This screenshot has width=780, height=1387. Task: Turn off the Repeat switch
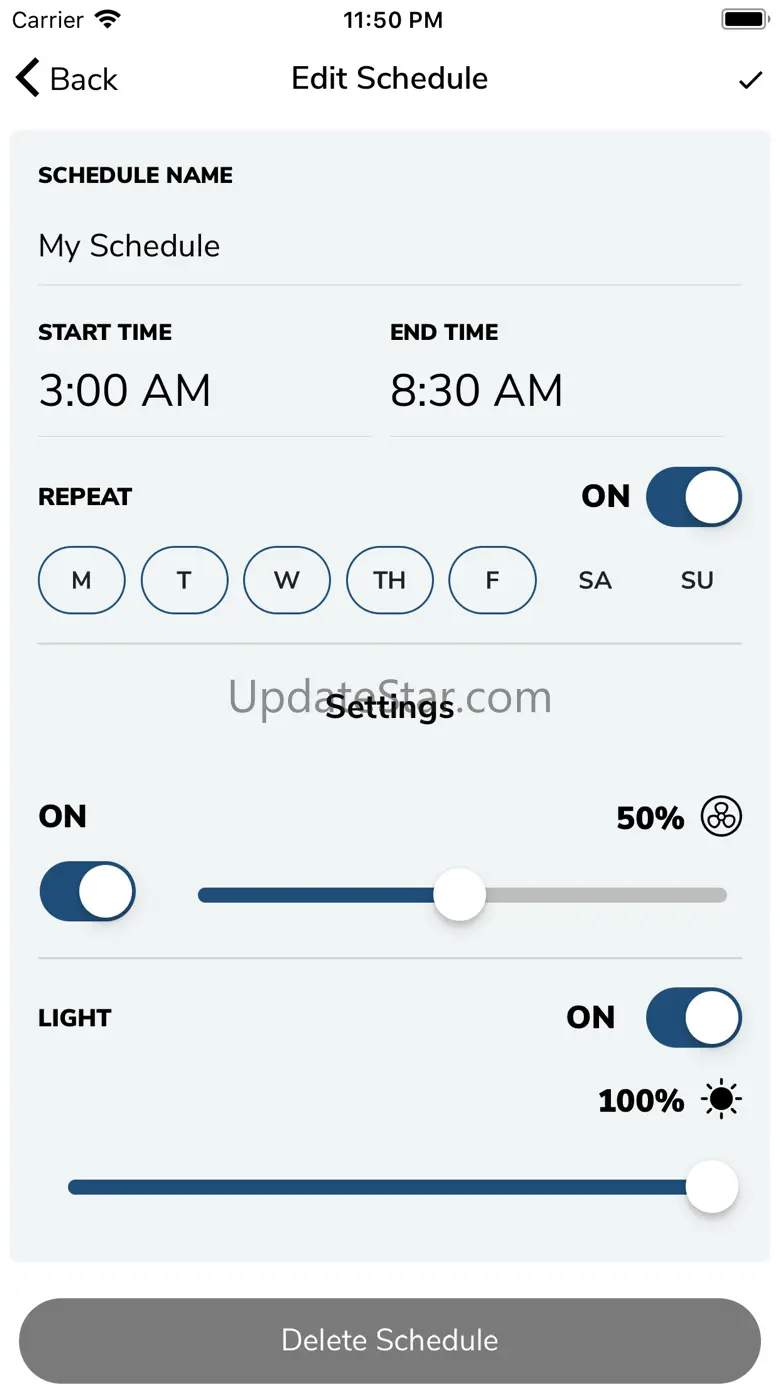693,497
